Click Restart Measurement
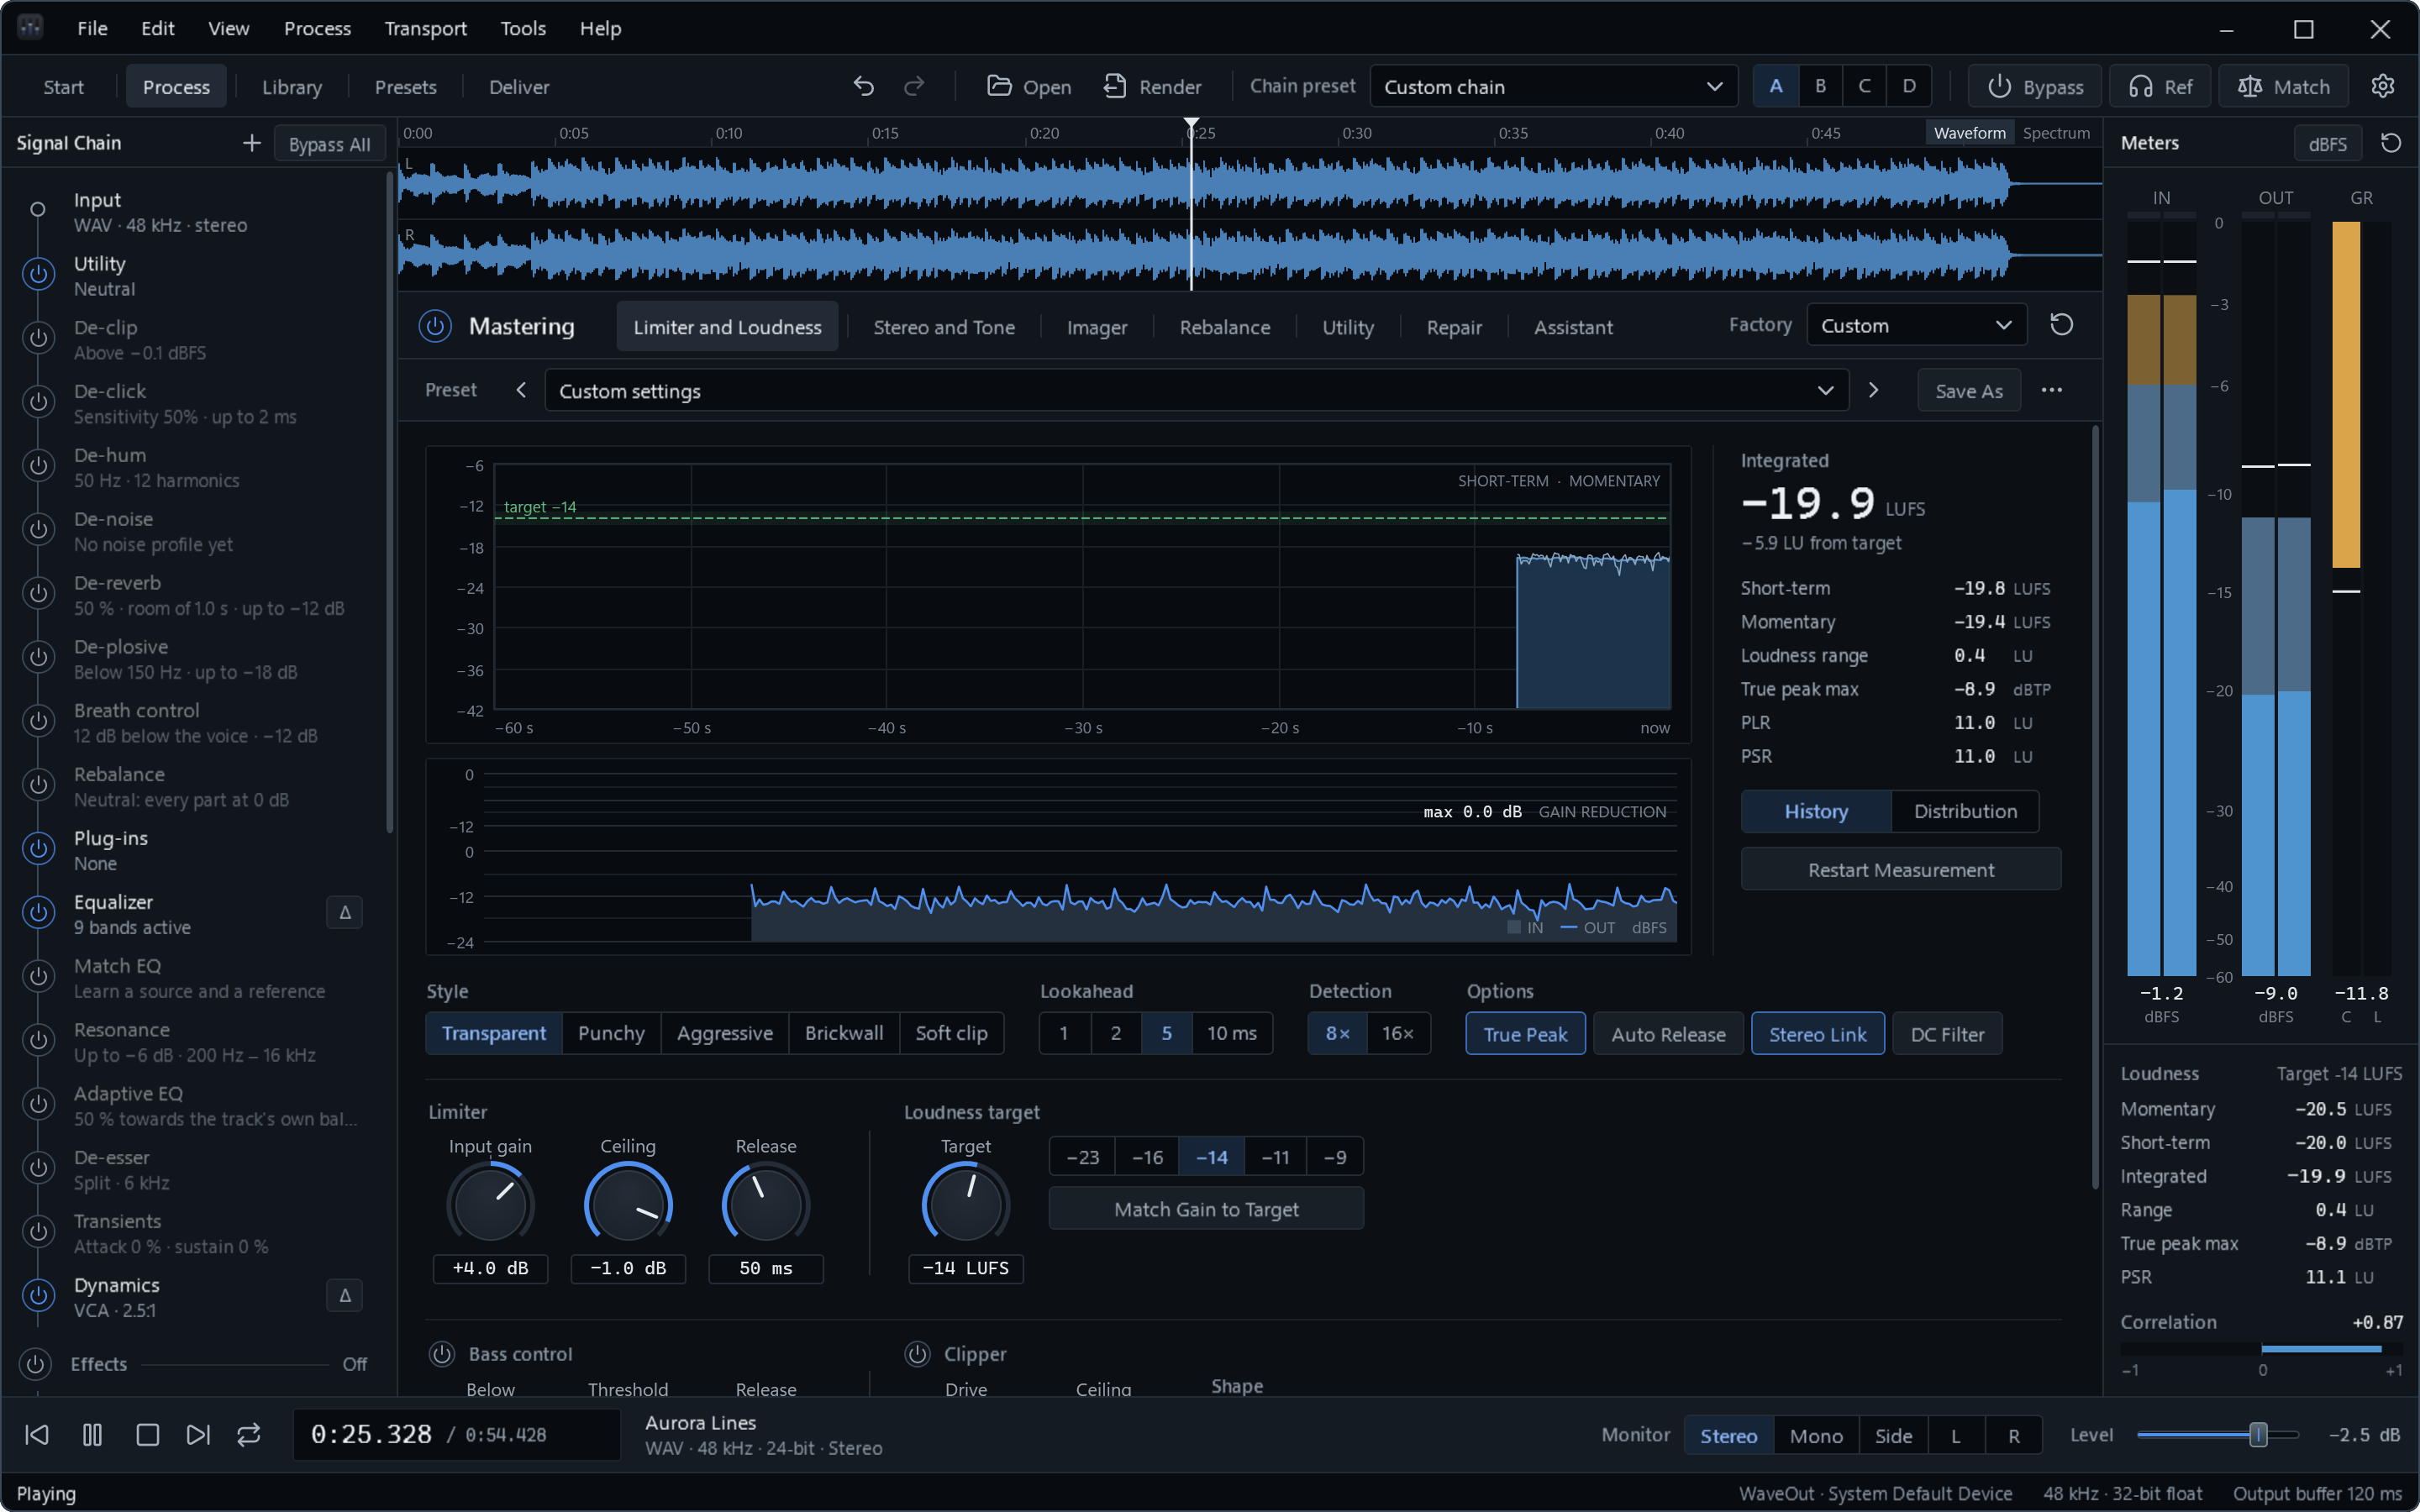The image size is (2420, 1512). (x=1900, y=870)
